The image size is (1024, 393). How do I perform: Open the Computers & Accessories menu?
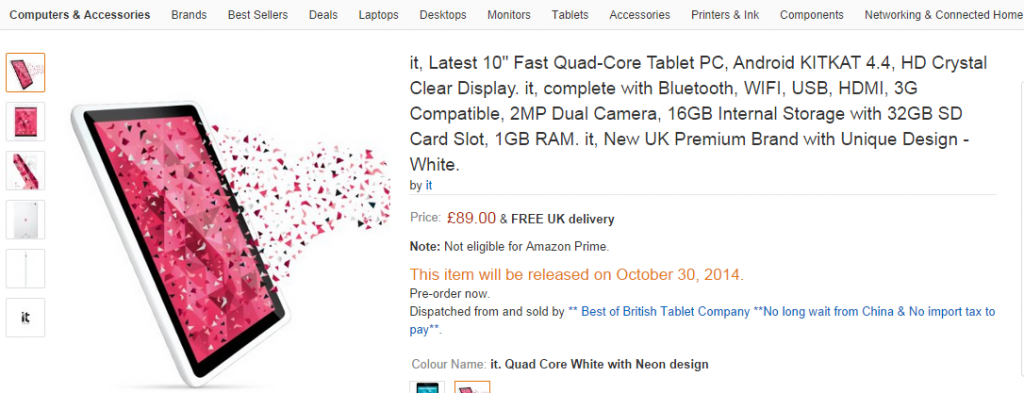[80, 14]
